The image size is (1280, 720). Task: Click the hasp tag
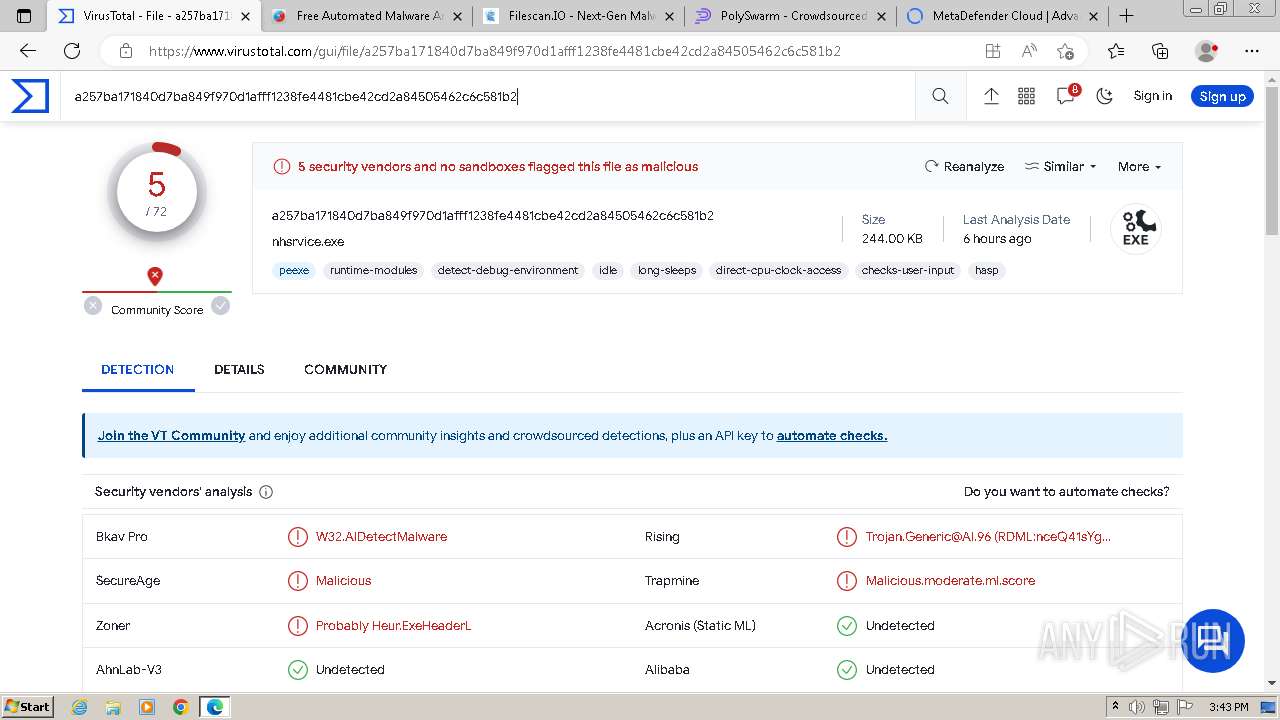[987, 270]
